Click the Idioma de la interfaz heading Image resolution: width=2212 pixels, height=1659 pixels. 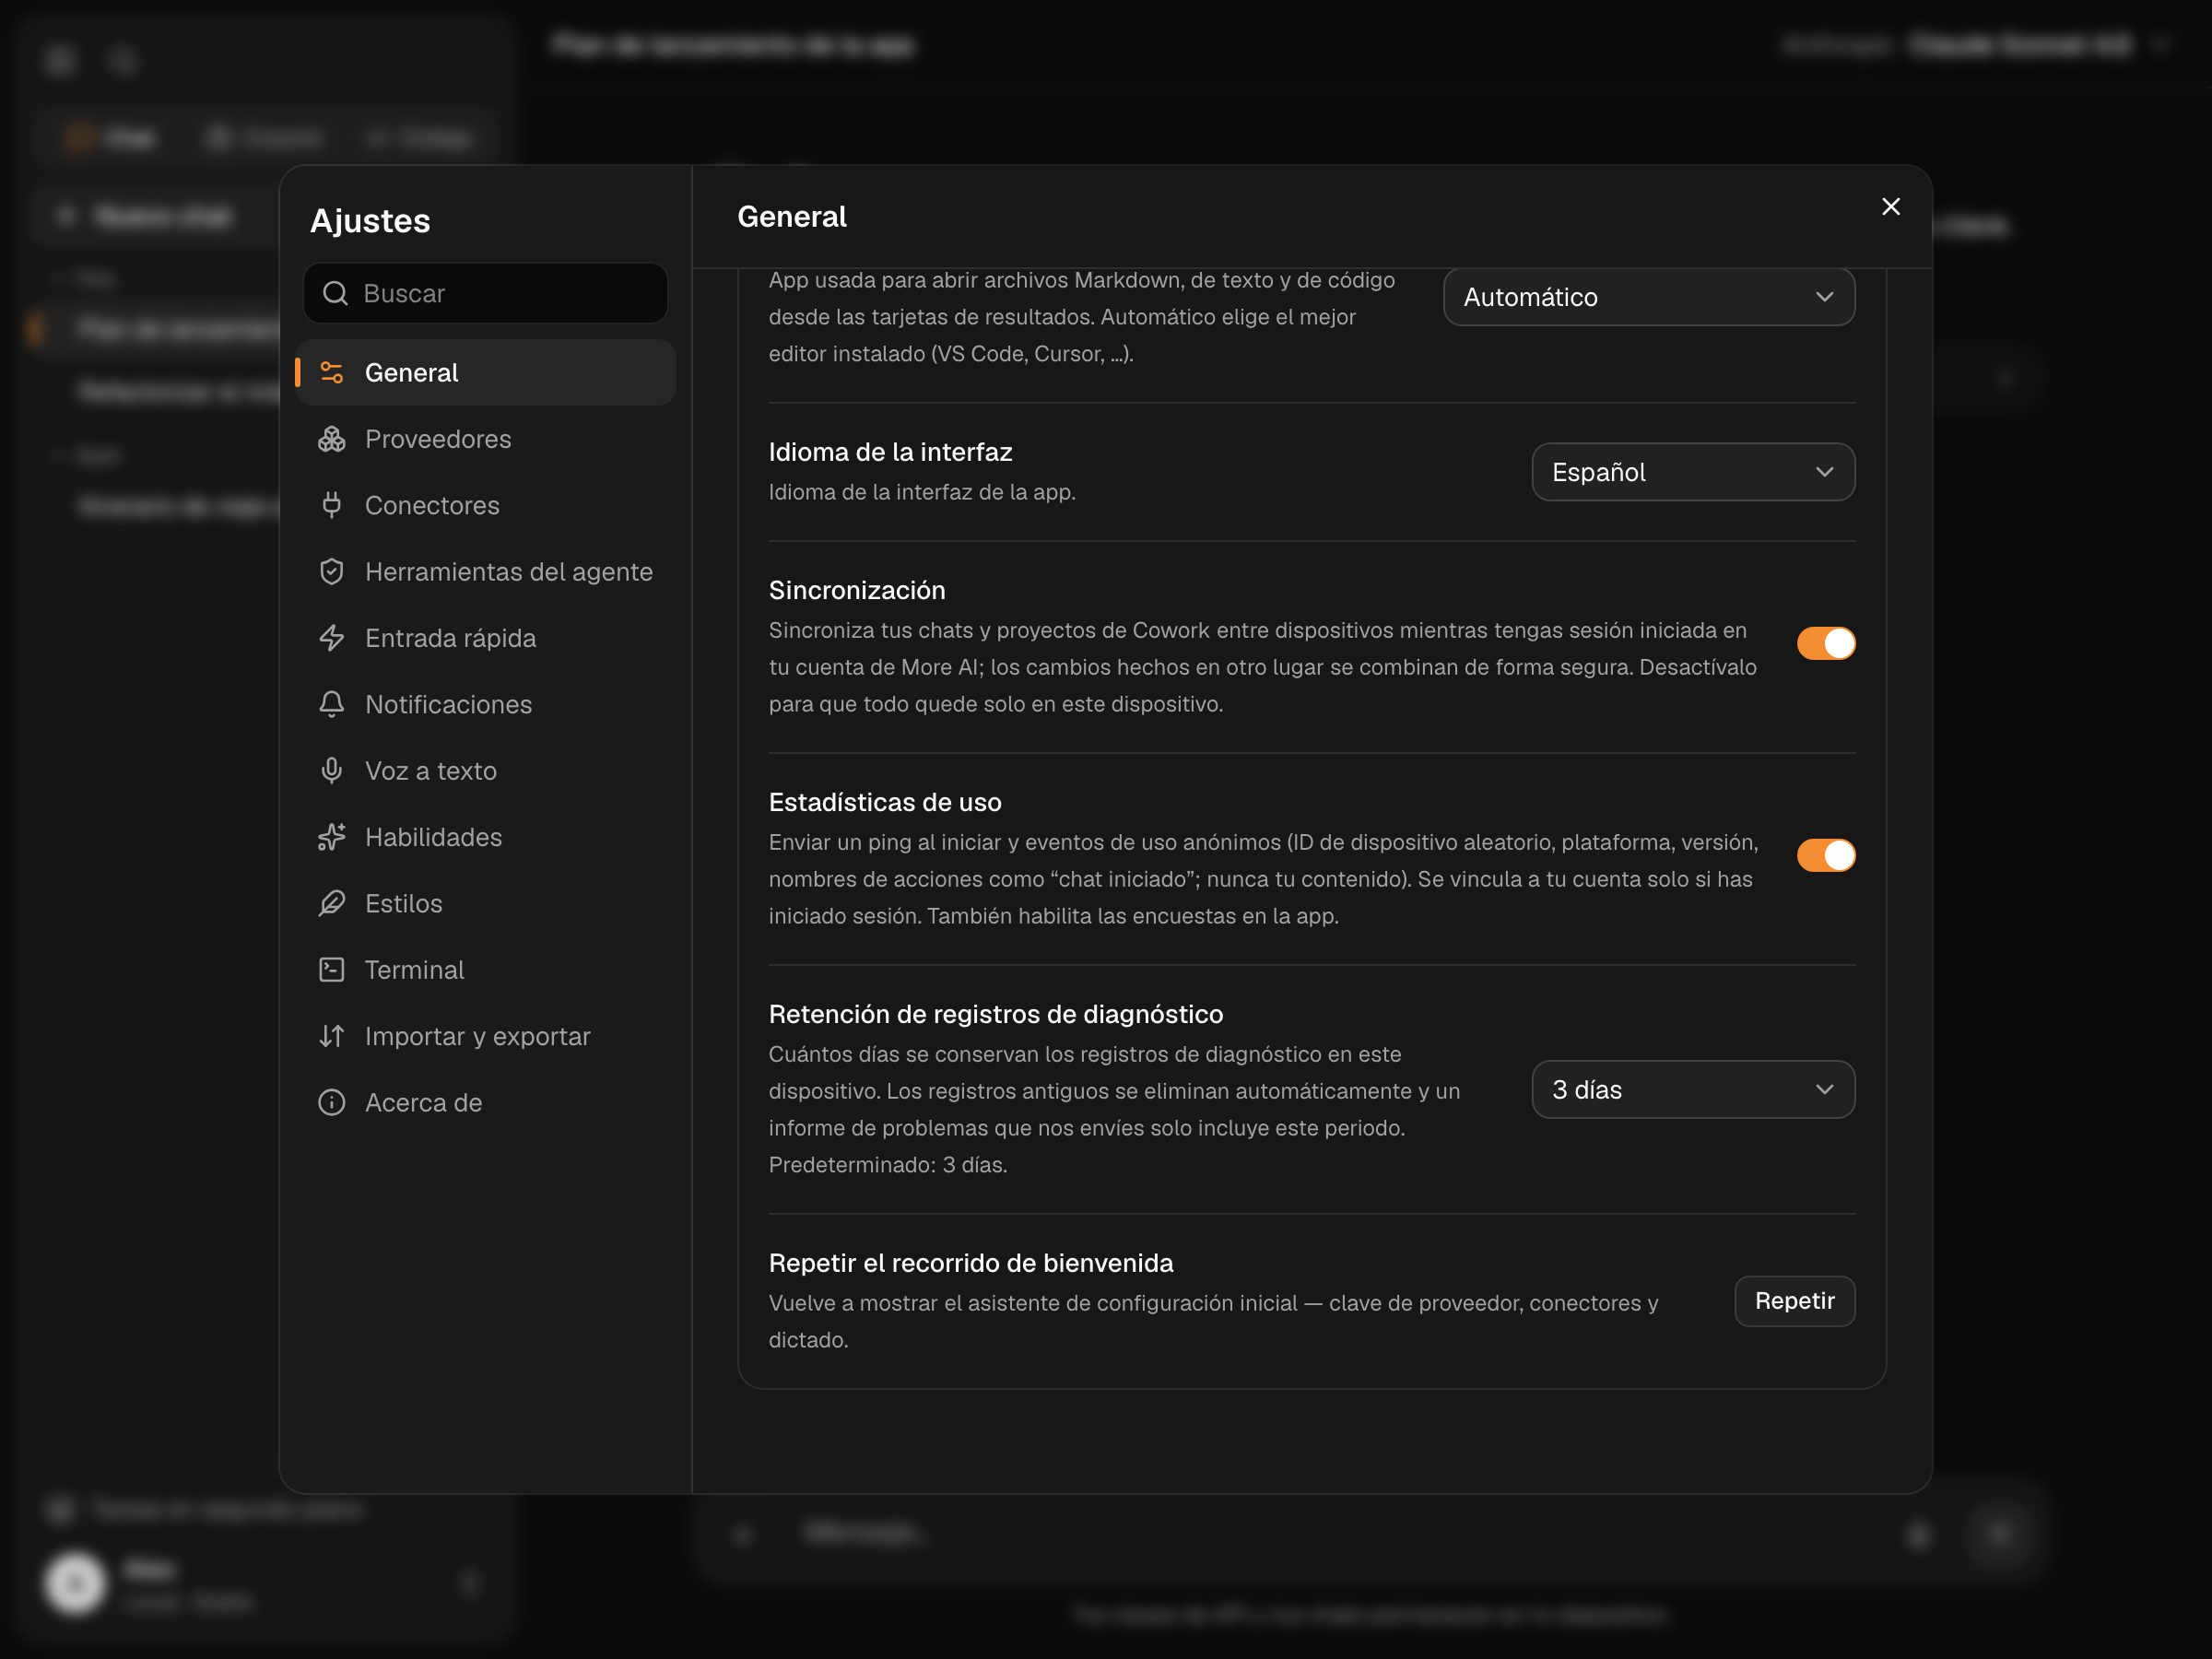coord(890,452)
